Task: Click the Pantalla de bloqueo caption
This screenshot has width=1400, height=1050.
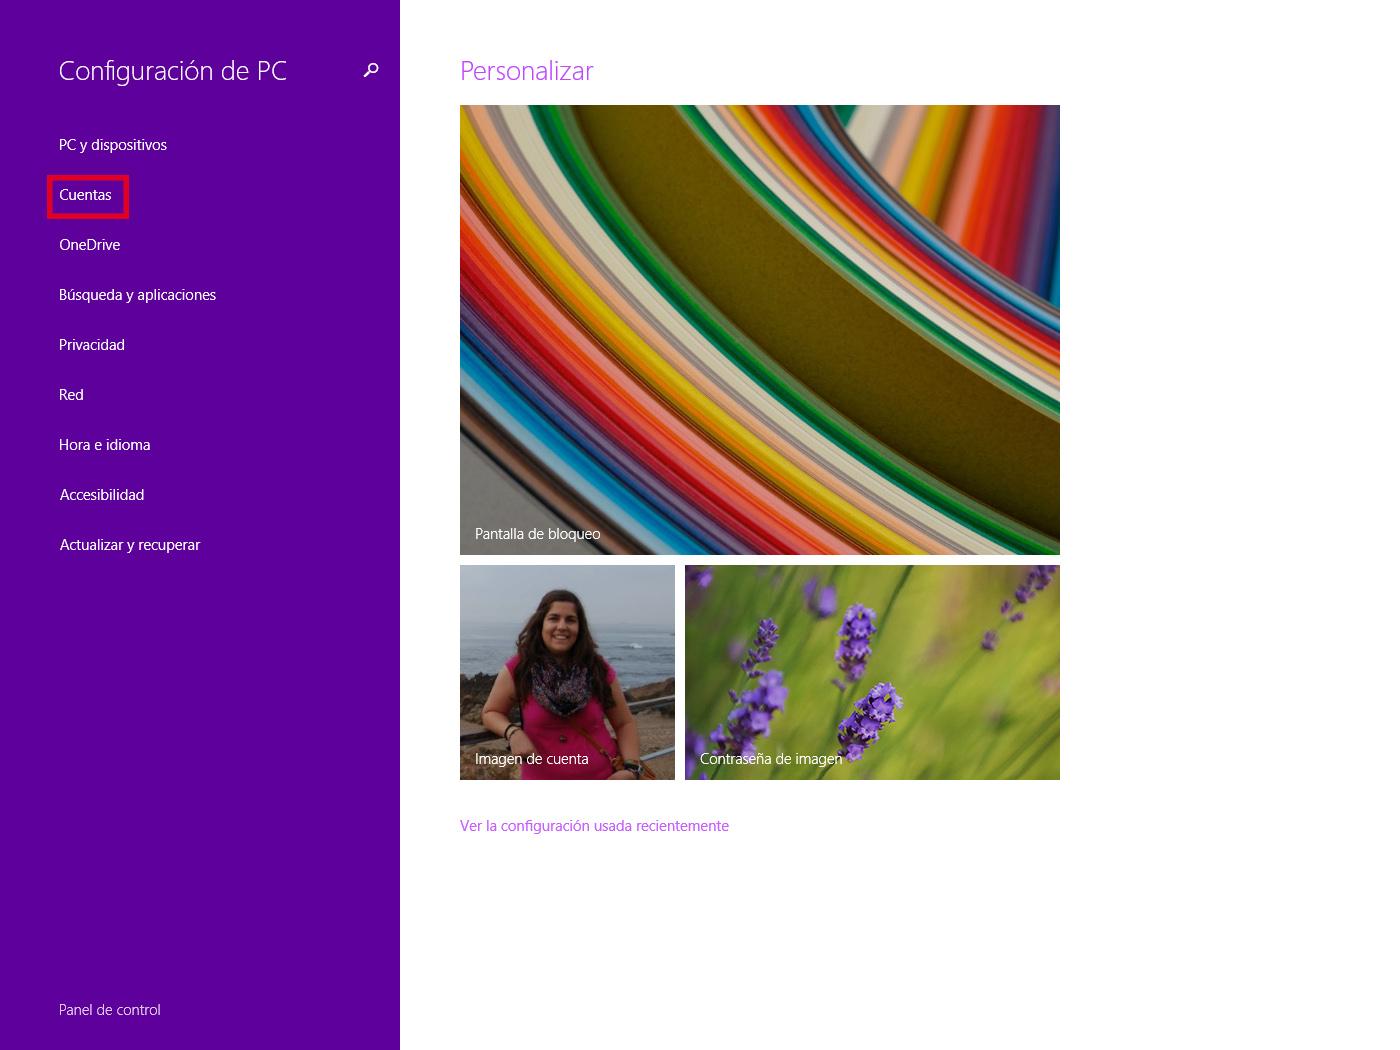Action: (x=538, y=534)
